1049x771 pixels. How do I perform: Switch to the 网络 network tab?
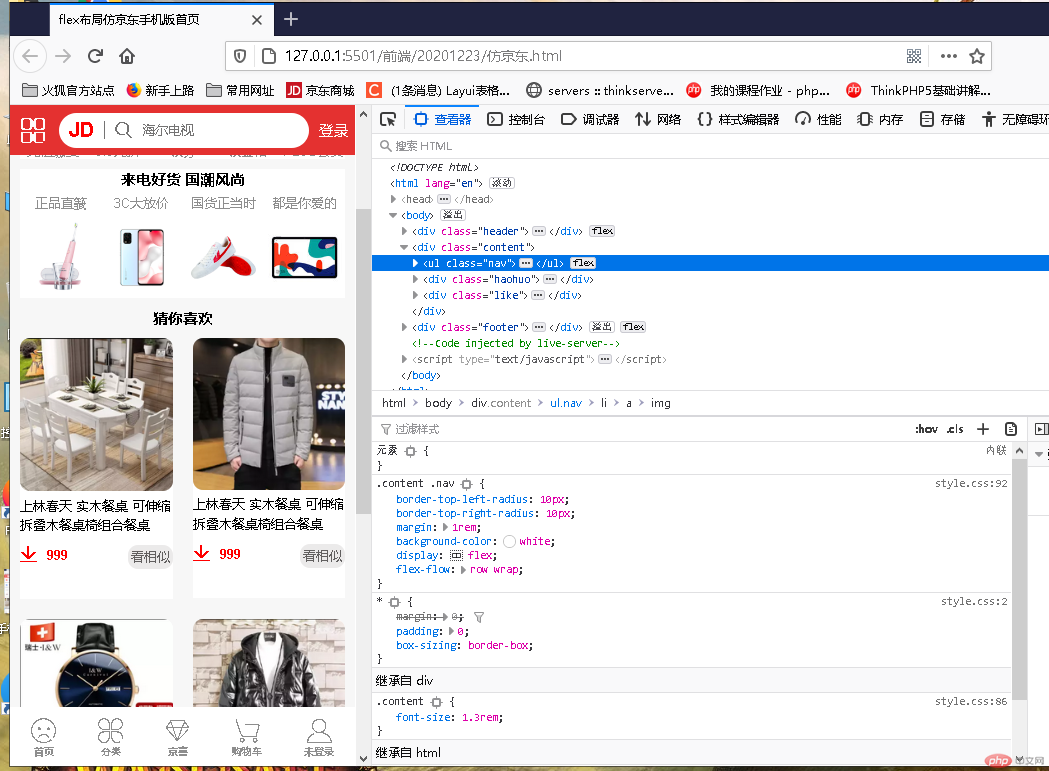click(x=658, y=119)
